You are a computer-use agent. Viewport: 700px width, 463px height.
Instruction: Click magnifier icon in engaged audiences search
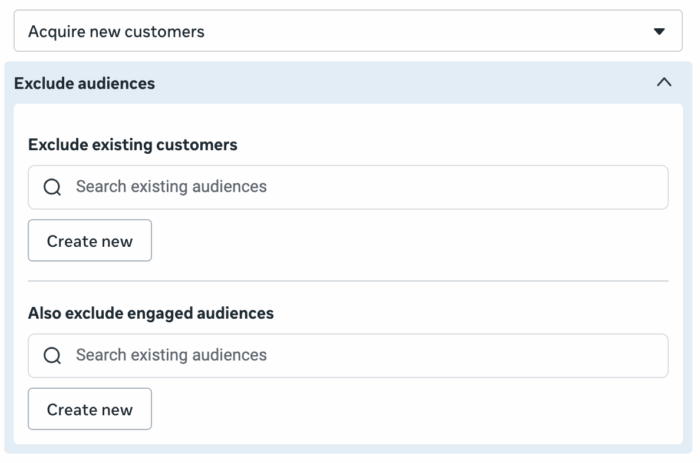[x=52, y=356]
